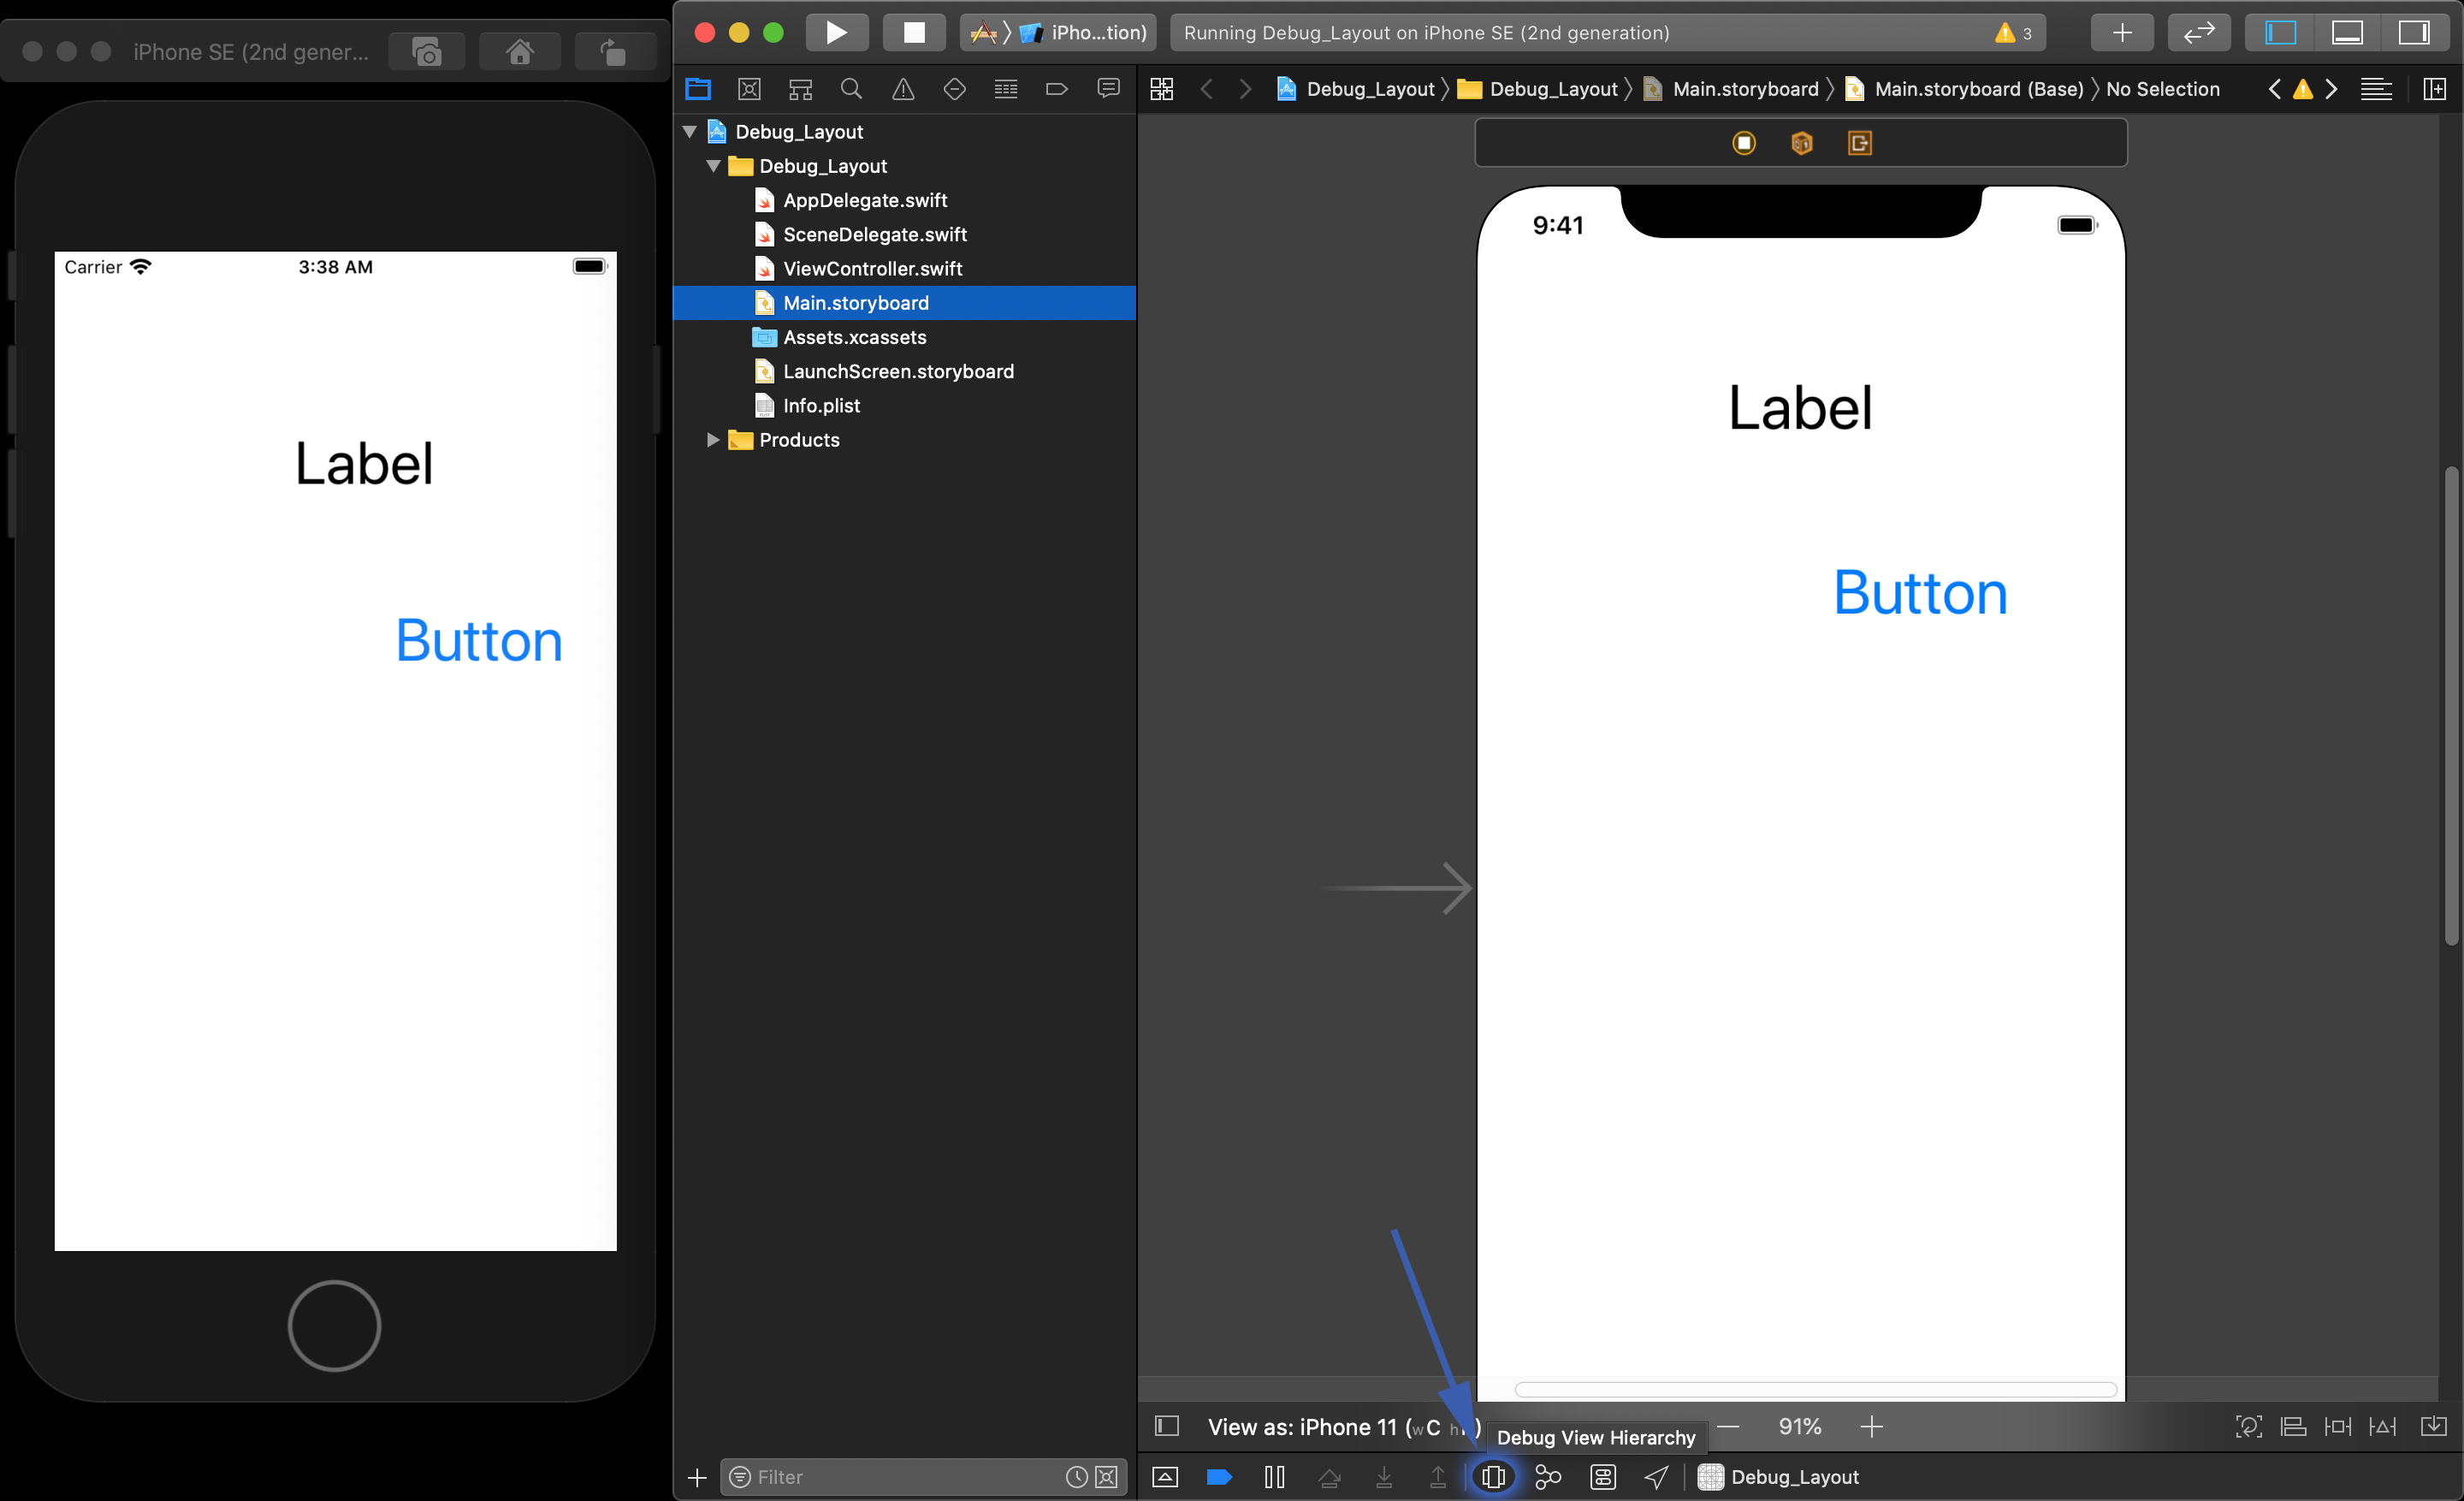Image resolution: width=2464 pixels, height=1501 pixels.
Task: Open the Align constraints menu
Action: point(2293,1427)
